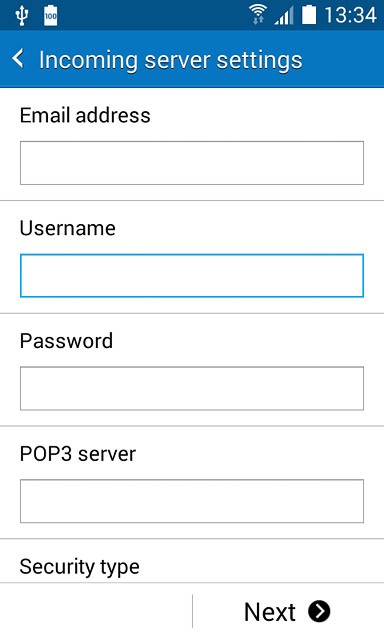This screenshot has width=384, height=640.
Task: Tap the Wi-Fi signal status icon
Action: tap(258, 15)
